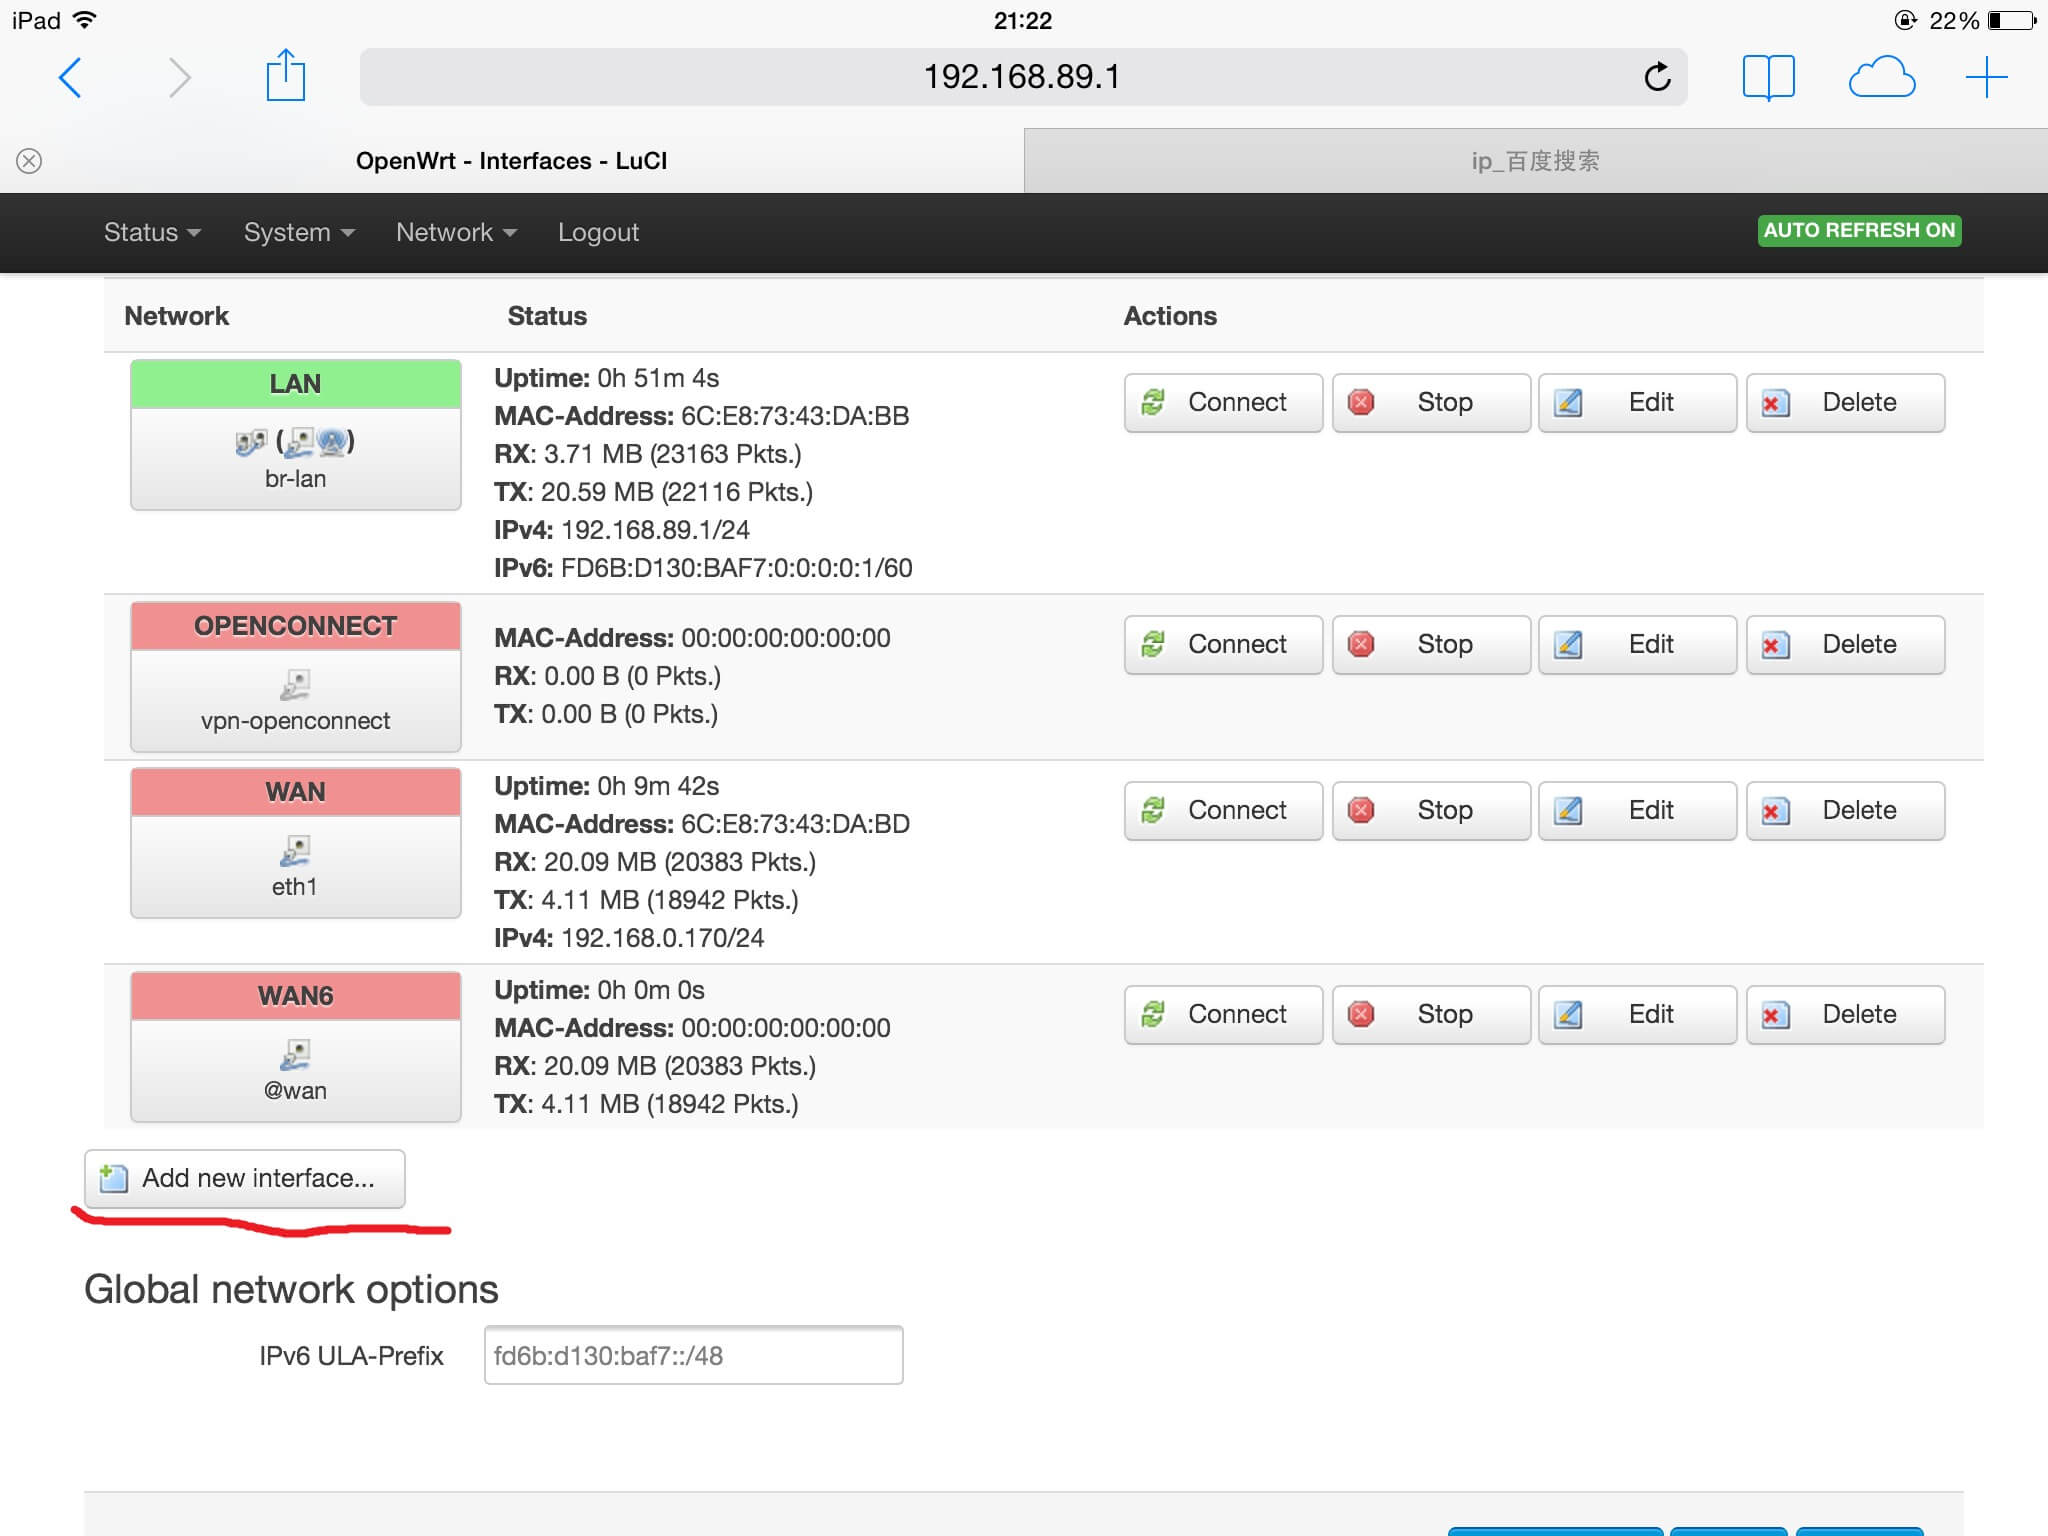
Task: Expand the Status dropdown menu
Action: click(x=152, y=232)
